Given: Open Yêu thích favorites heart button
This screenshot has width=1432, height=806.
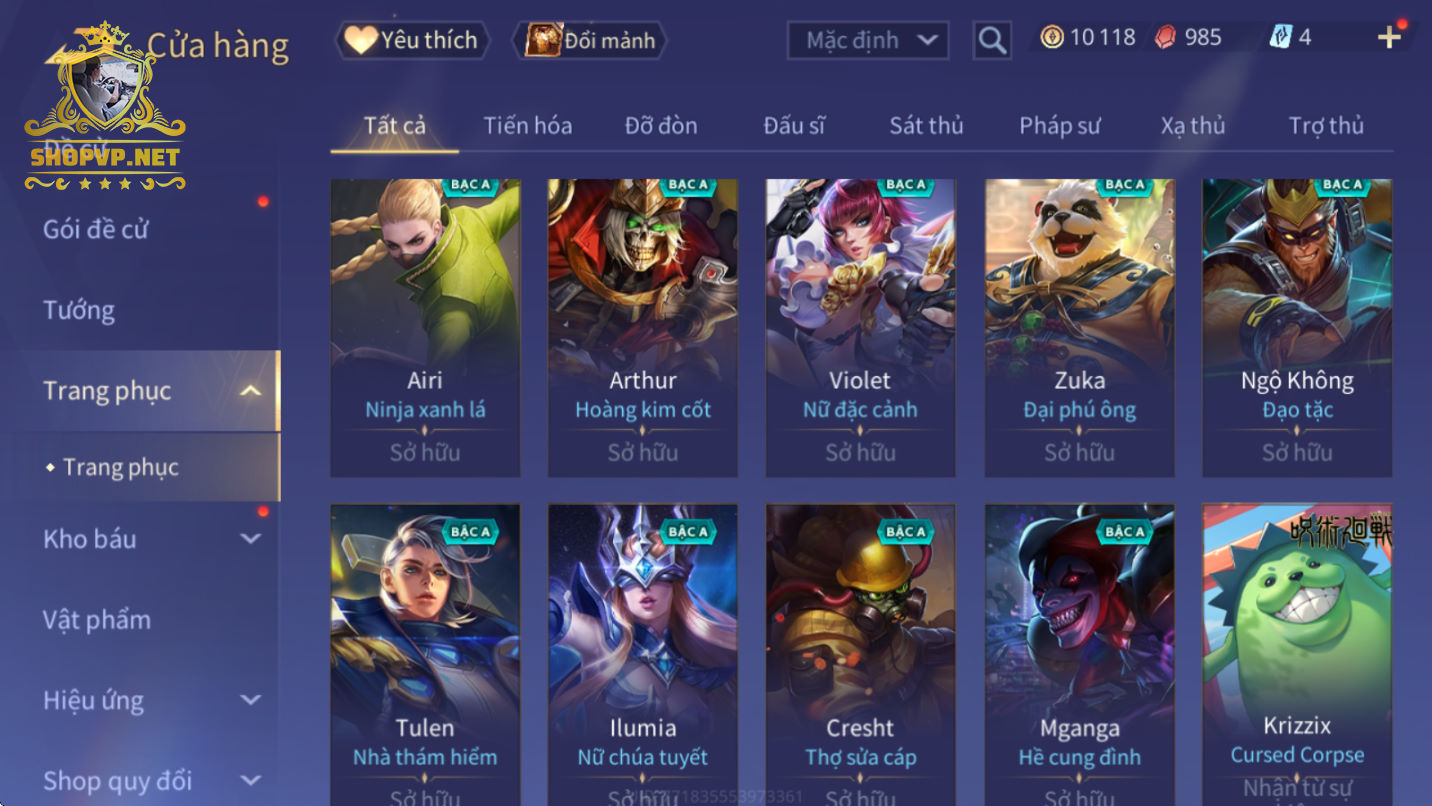Looking at the screenshot, I should pyautogui.click(x=412, y=40).
